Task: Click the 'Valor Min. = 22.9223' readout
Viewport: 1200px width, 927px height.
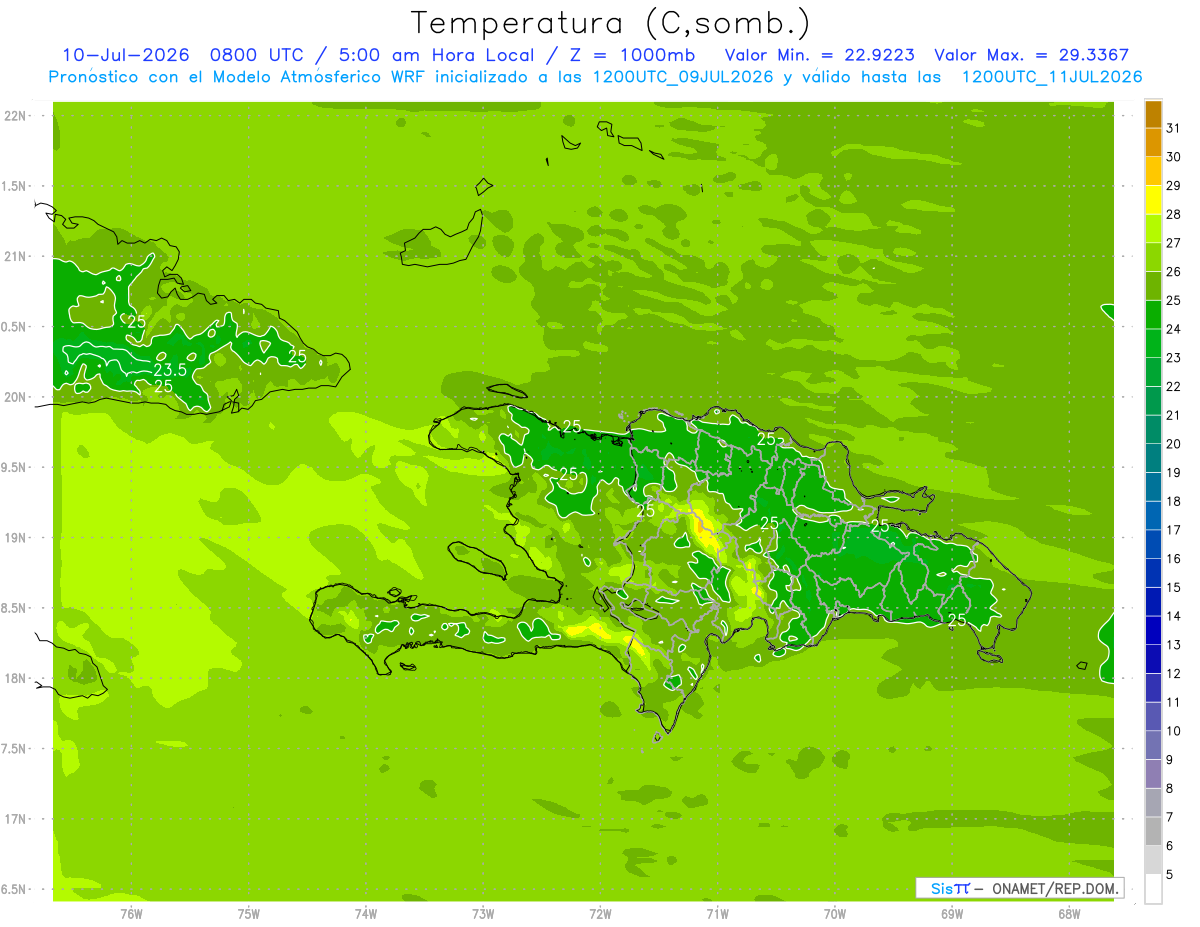Action: (819, 55)
